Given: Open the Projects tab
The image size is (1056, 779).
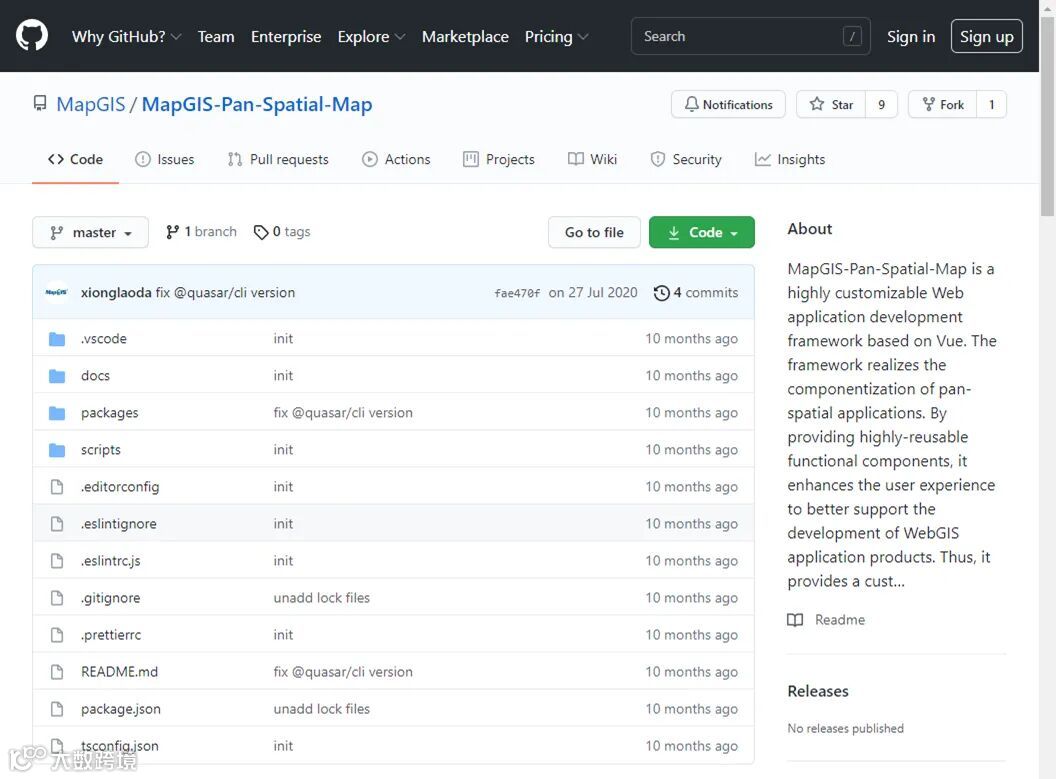Looking at the screenshot, I should tap(499, 160).
